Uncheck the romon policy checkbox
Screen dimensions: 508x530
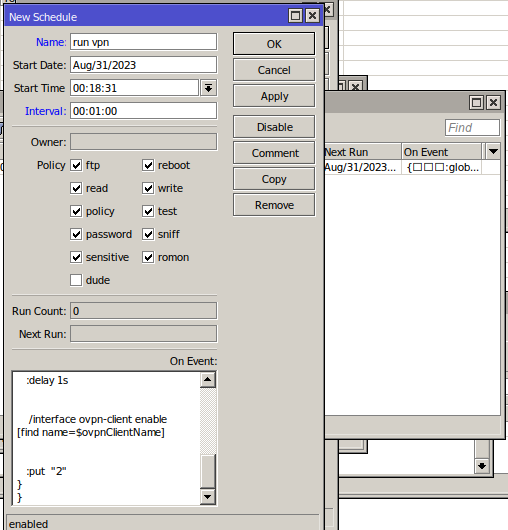point(148,257)
